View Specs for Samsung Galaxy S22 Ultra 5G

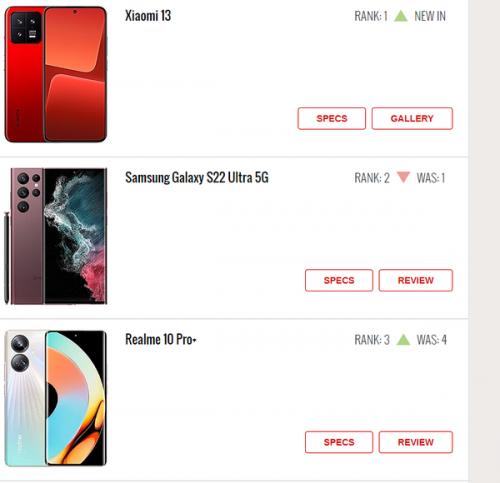[339, 280]
